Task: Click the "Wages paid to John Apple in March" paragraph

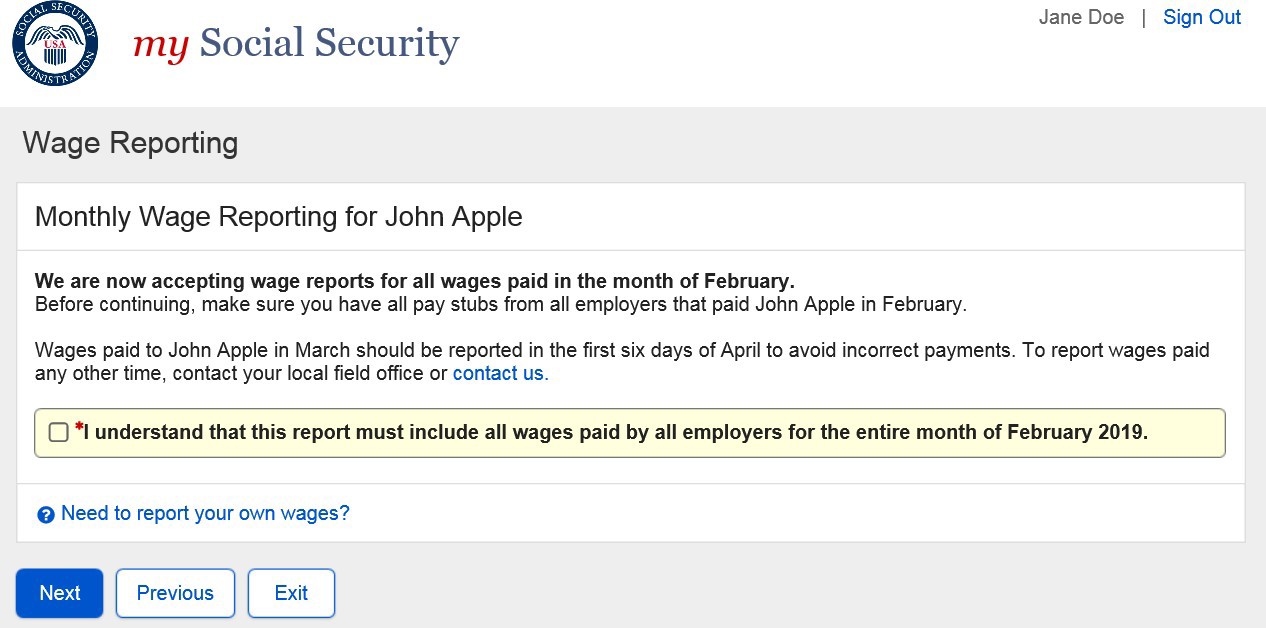Action: pos(620,351)
